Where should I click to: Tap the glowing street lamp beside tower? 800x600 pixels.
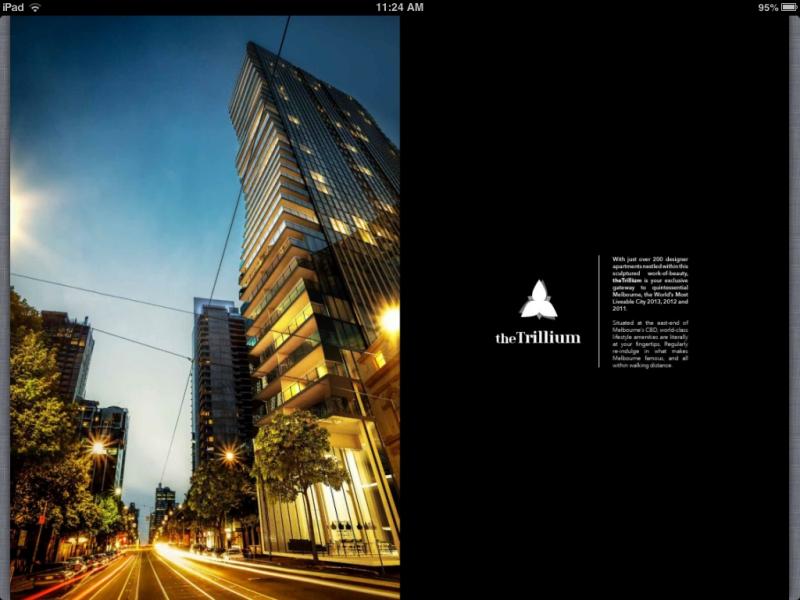click(389, 320)
